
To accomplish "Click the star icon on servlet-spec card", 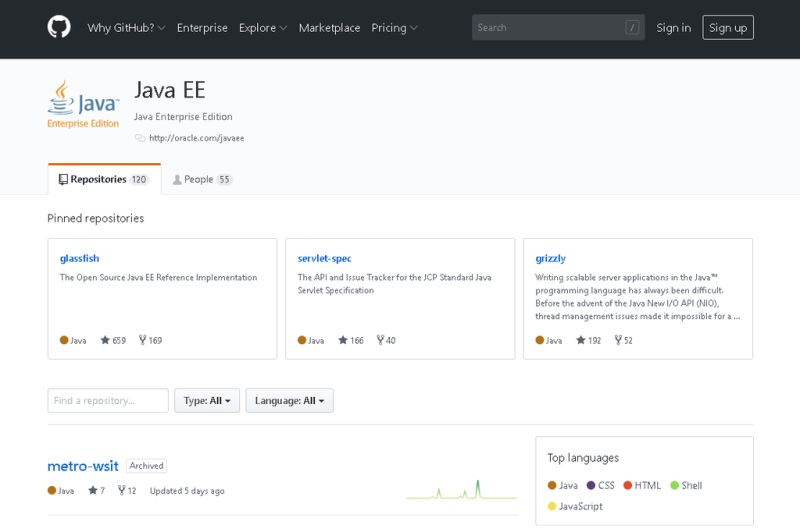I will pyautogui.click(x=343, y=340).
